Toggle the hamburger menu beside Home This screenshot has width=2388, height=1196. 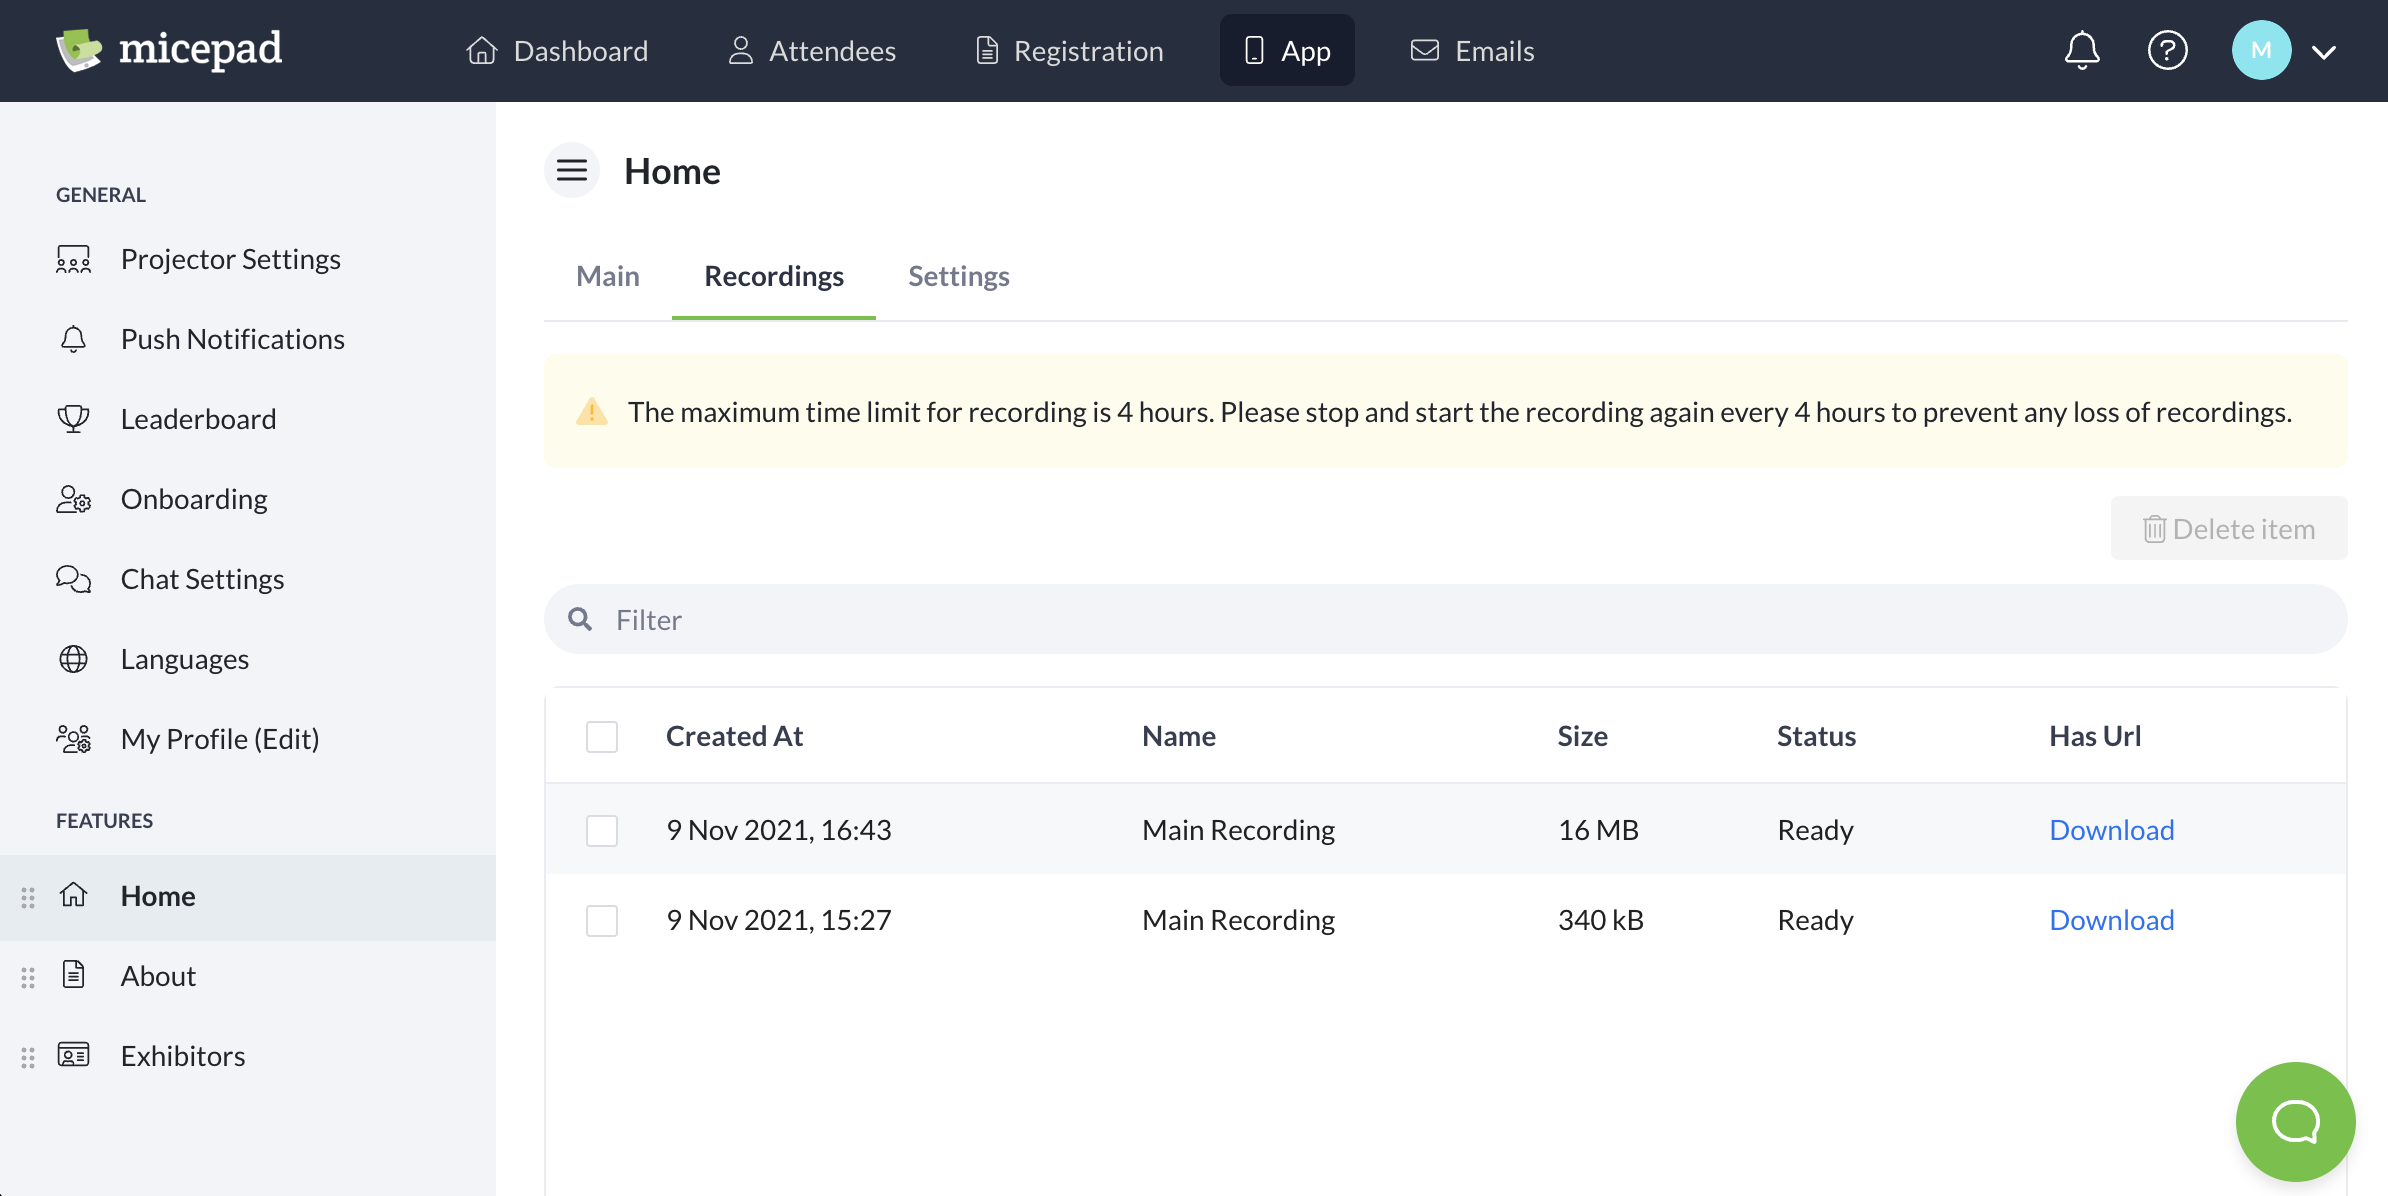click(x=572, y=170)
